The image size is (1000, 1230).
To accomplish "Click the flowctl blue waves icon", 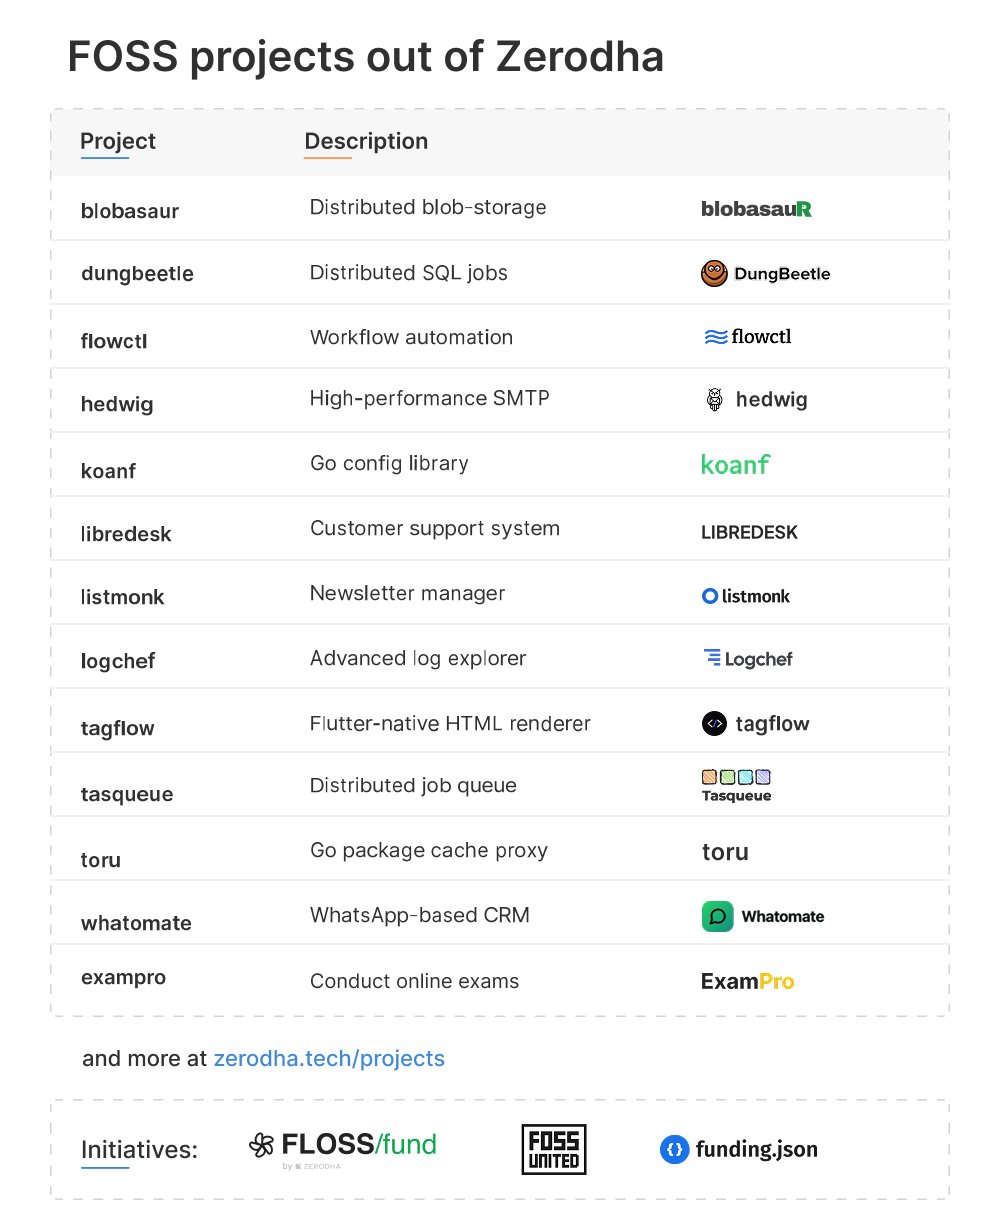I will [716, 337].
